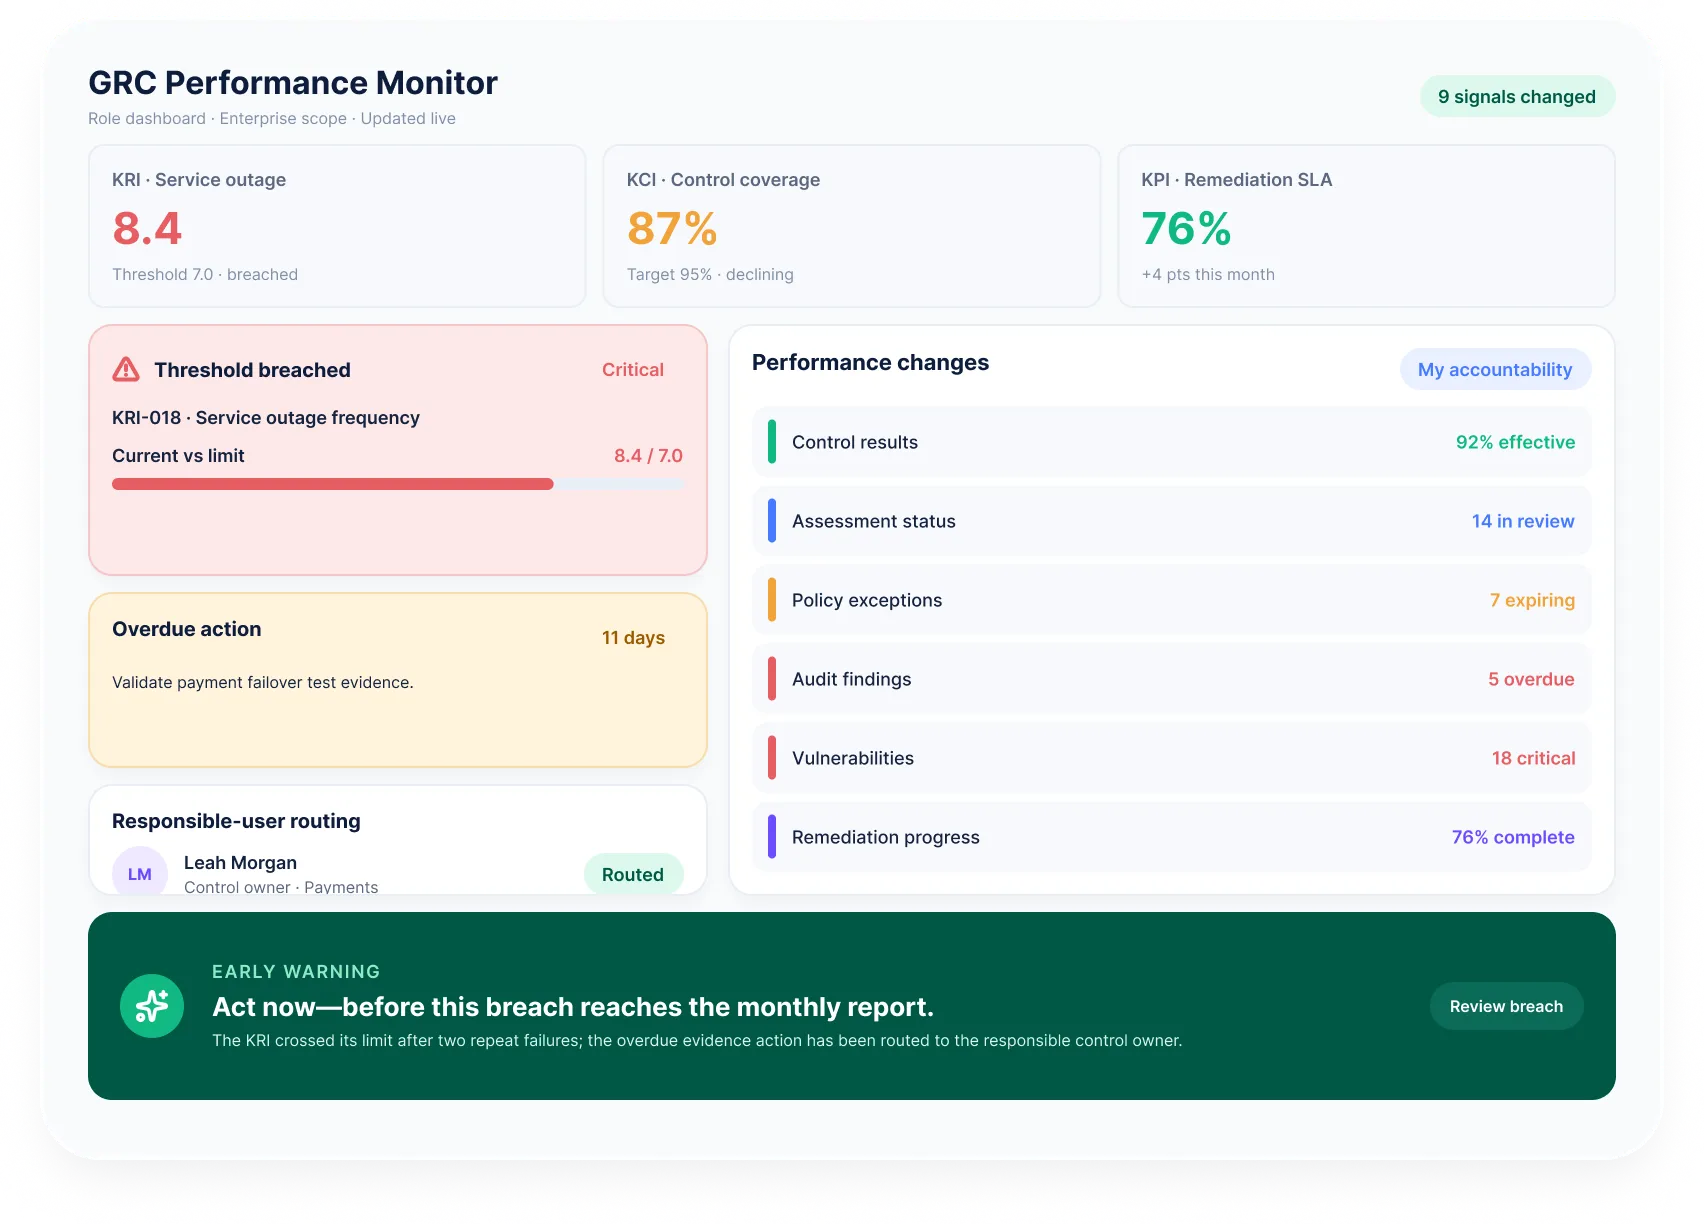Click the blue bar beside Assessment status
Viewport: 1704px width, 1224px height.
[x=772, y=521]
